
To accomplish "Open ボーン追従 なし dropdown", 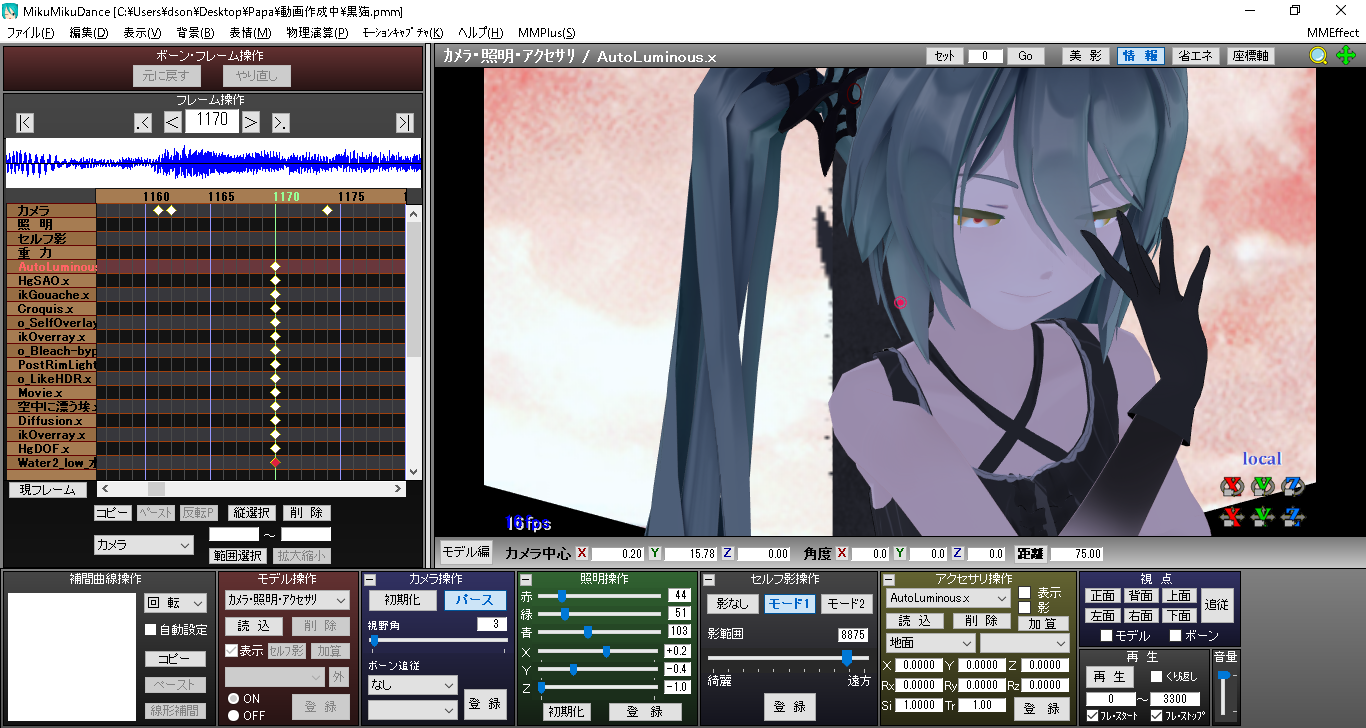I will (412, 685).
